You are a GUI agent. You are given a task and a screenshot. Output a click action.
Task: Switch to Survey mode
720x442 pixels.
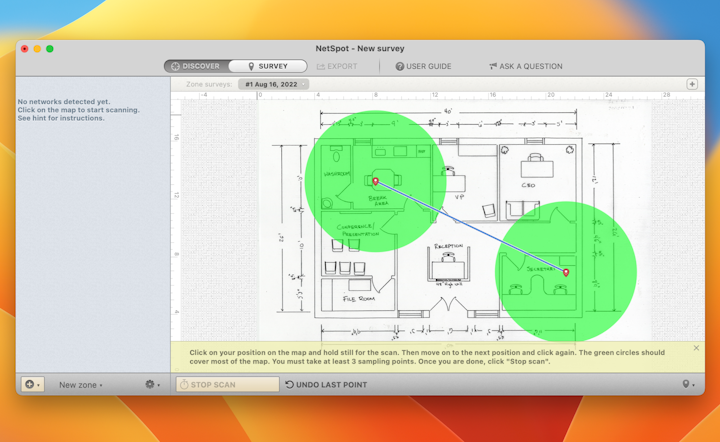click(x=268, y=66)
